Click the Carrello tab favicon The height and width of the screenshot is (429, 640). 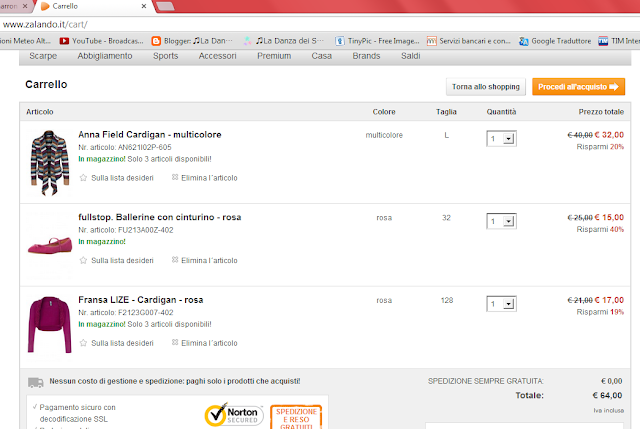[x=45, y=6]
